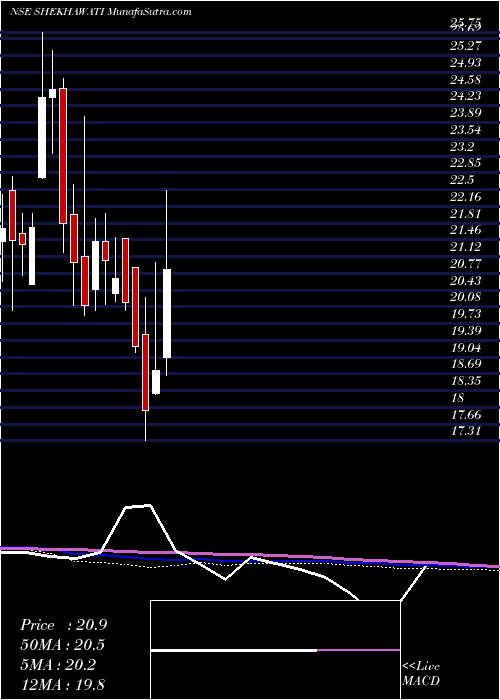Click the 24.23 price axis label
The height and width of the screenshot is (700, 500).
click(x=466, y=96)
